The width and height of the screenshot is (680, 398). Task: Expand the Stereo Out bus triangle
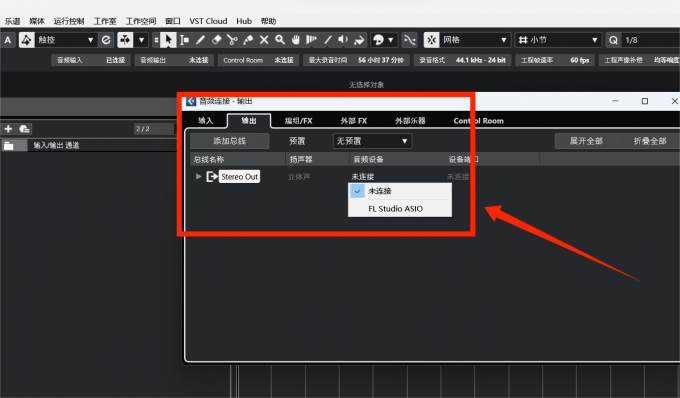click(198, 176)
